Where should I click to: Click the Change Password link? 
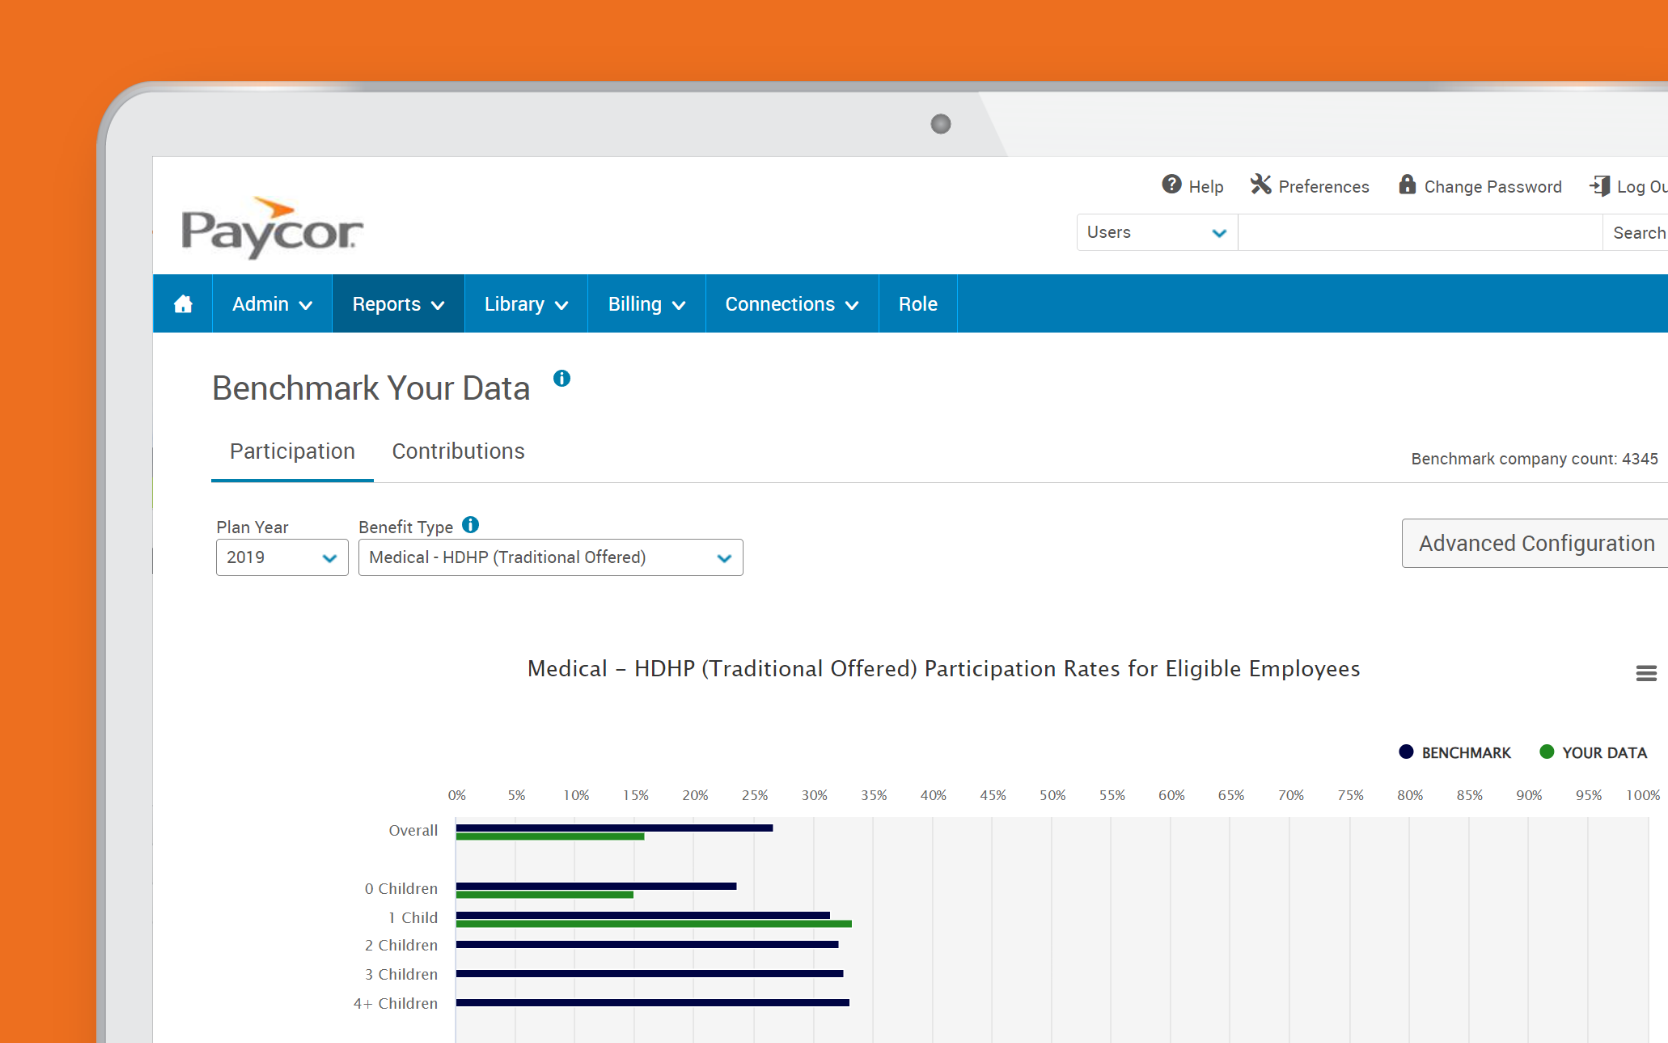pos(1493,186)
